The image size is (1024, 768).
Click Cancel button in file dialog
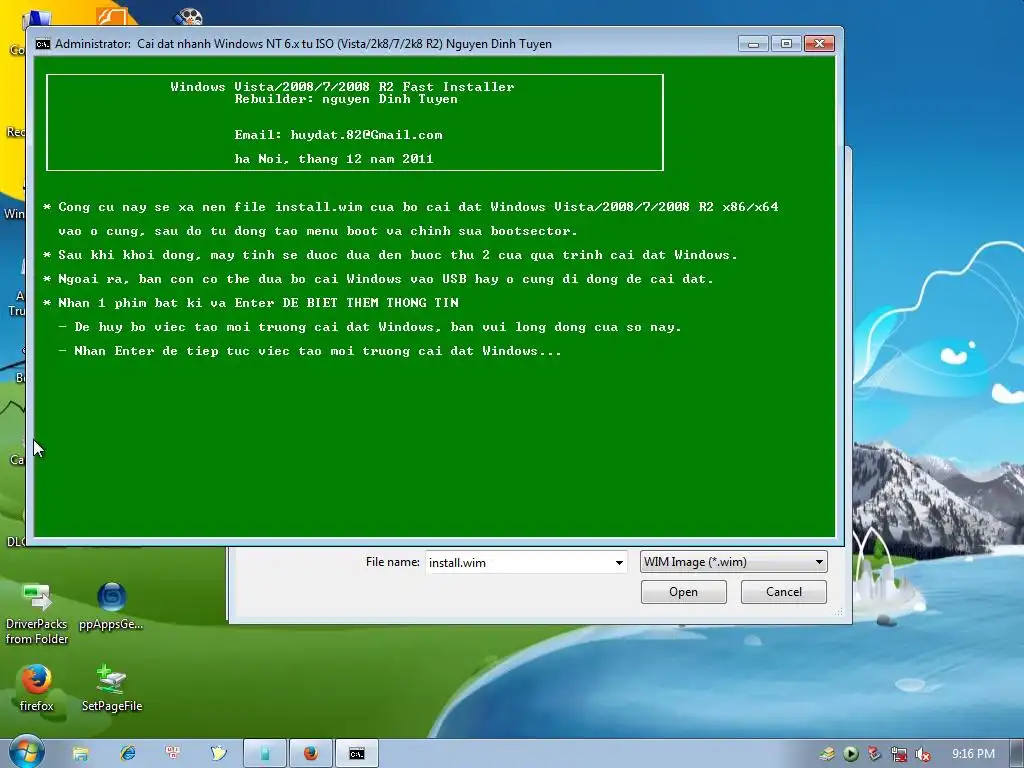[x=783, y=592]
